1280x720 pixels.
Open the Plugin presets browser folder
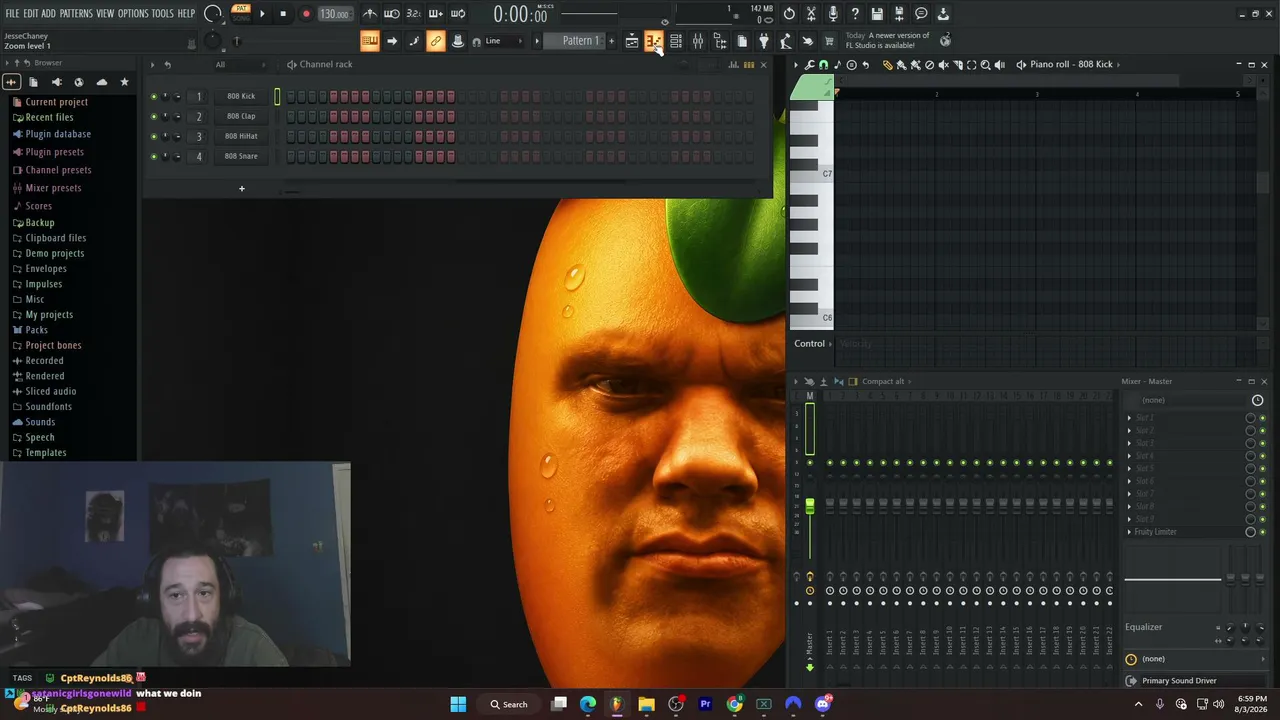point(54,152)
